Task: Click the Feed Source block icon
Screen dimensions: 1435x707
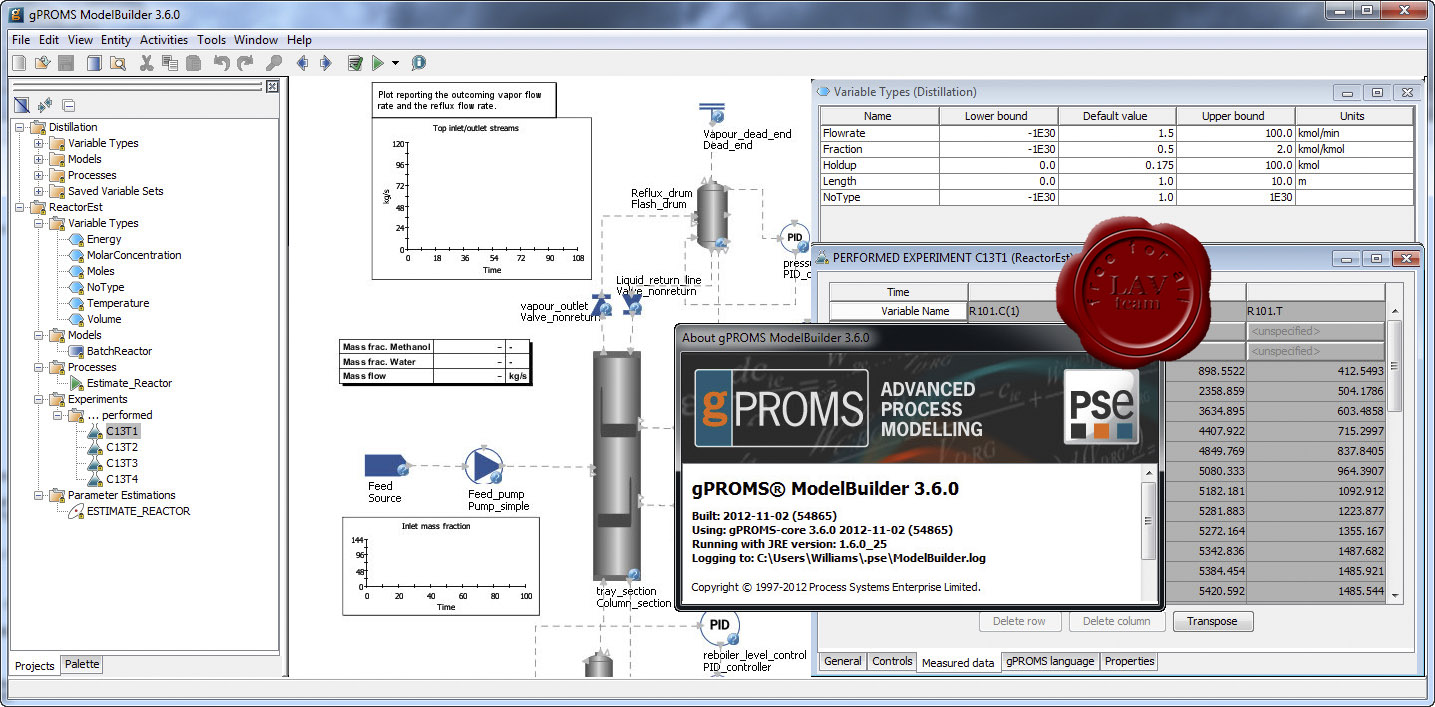Action: (x=385, y=465)
